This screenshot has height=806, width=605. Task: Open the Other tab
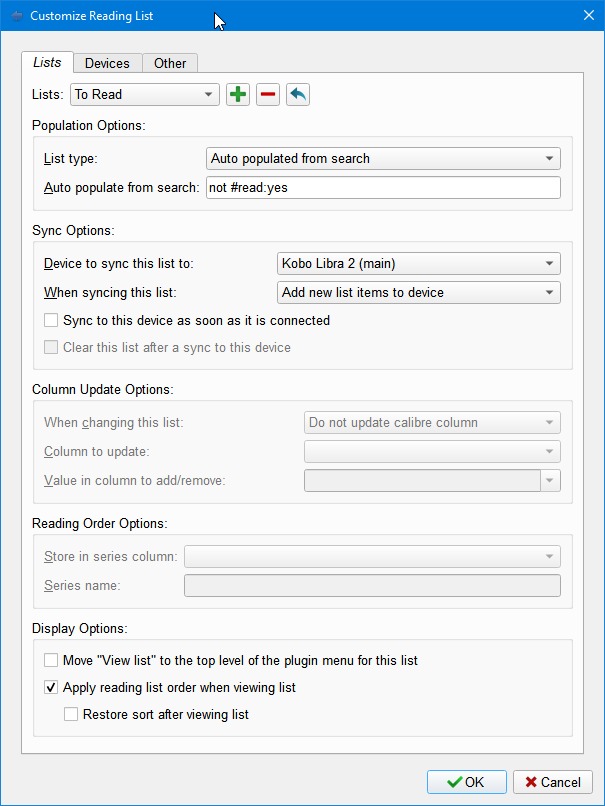click(170, 63)
